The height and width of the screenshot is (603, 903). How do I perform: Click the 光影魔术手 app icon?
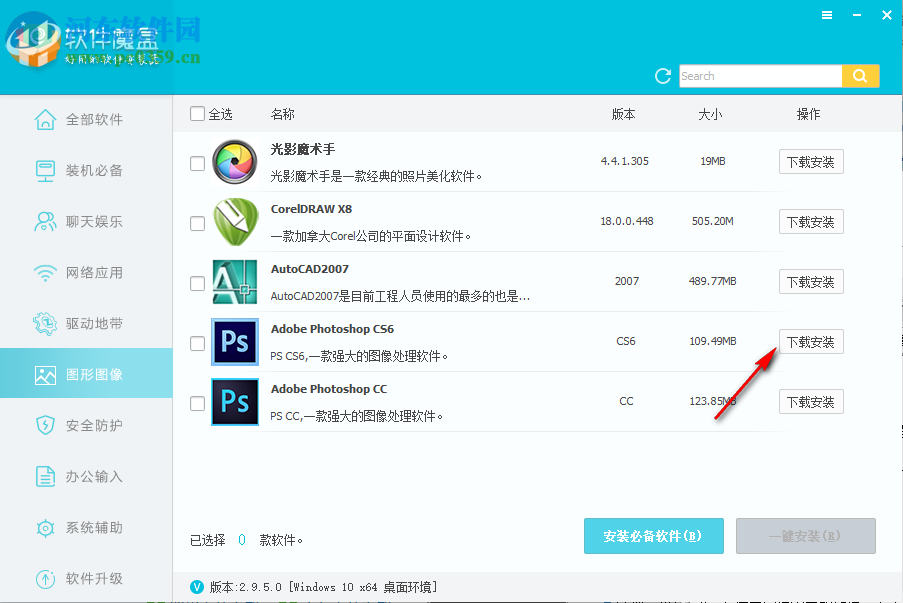tap(235, 162)
